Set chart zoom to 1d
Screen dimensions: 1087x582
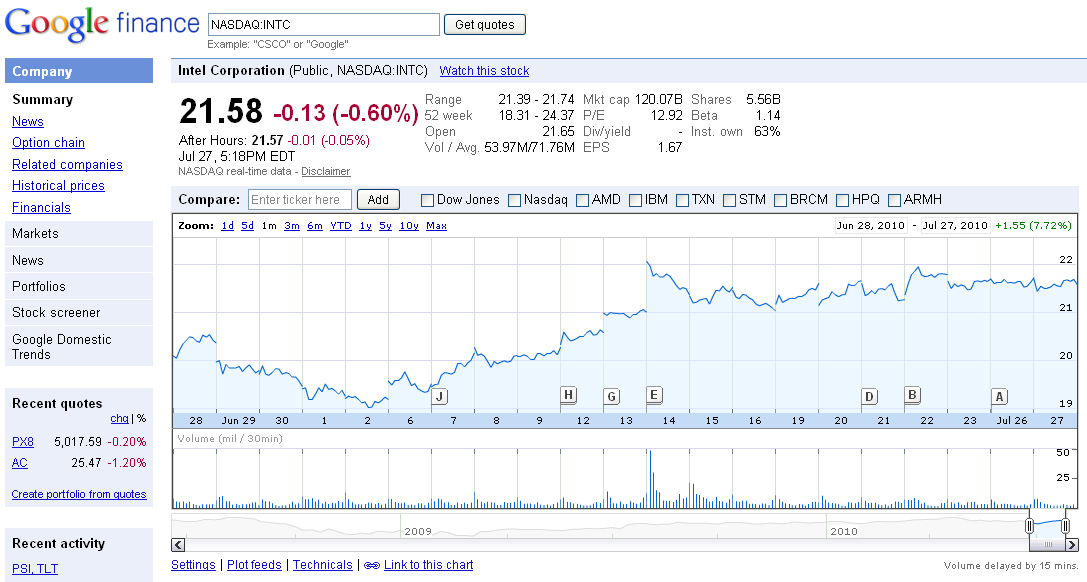(227, 226)
